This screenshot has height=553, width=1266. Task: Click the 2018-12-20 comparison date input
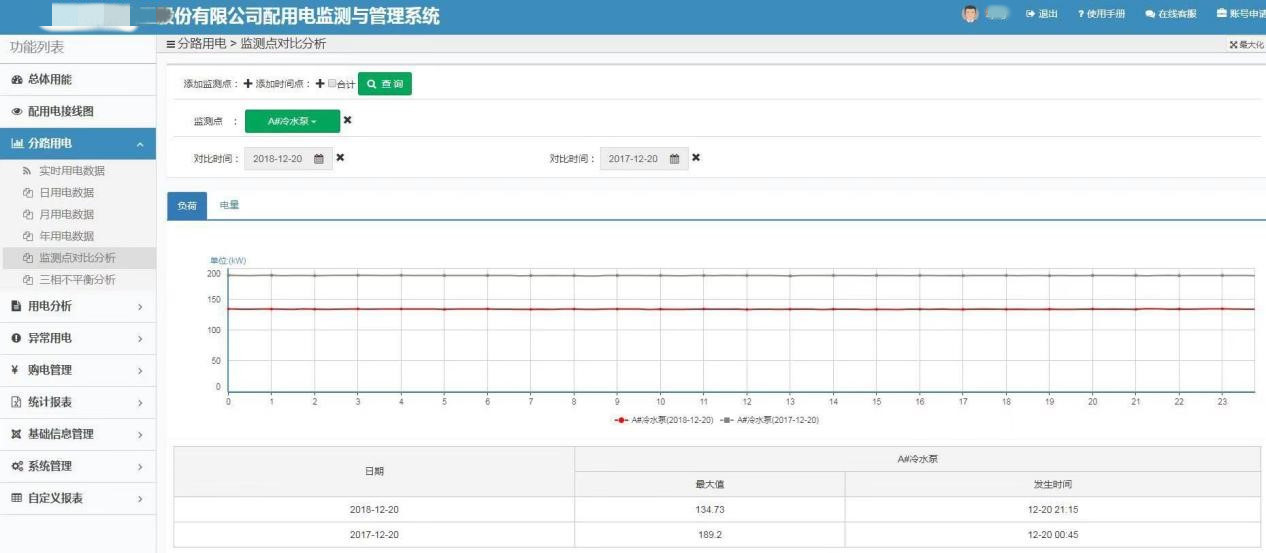click(x=278, y=159)
